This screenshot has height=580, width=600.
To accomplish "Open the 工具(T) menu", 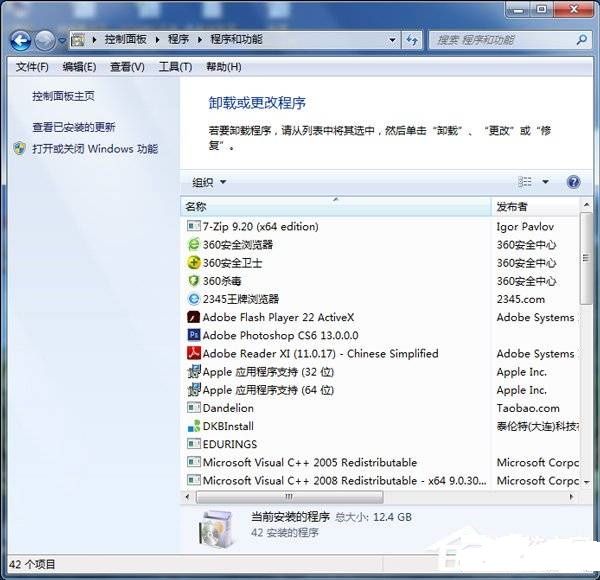I will pyautogui.click(x=175, y=67).
